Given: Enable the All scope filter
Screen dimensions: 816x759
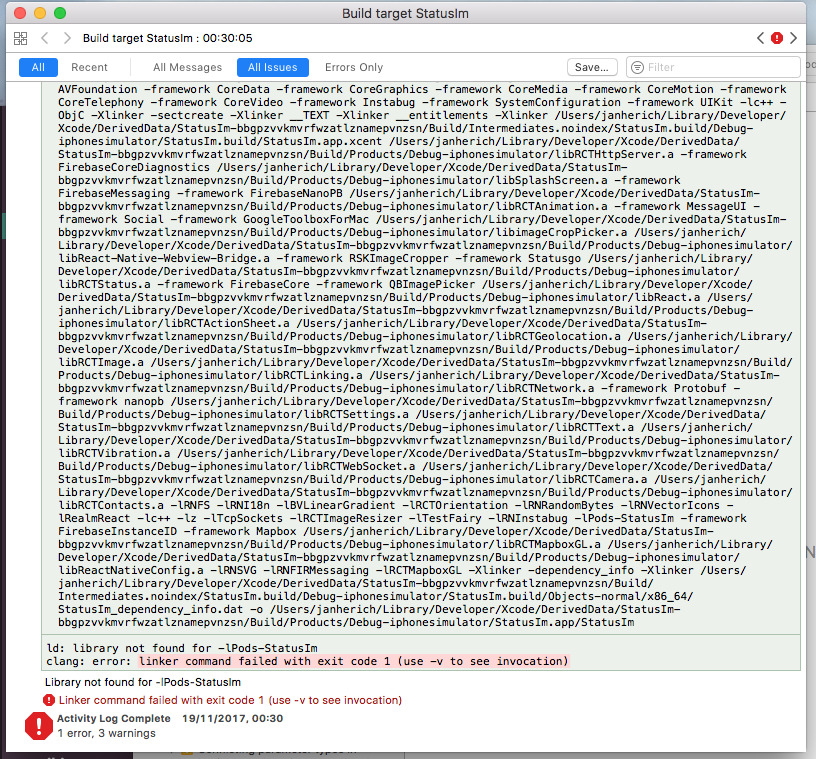Looking at the screenshot, I should click(39, 67).
